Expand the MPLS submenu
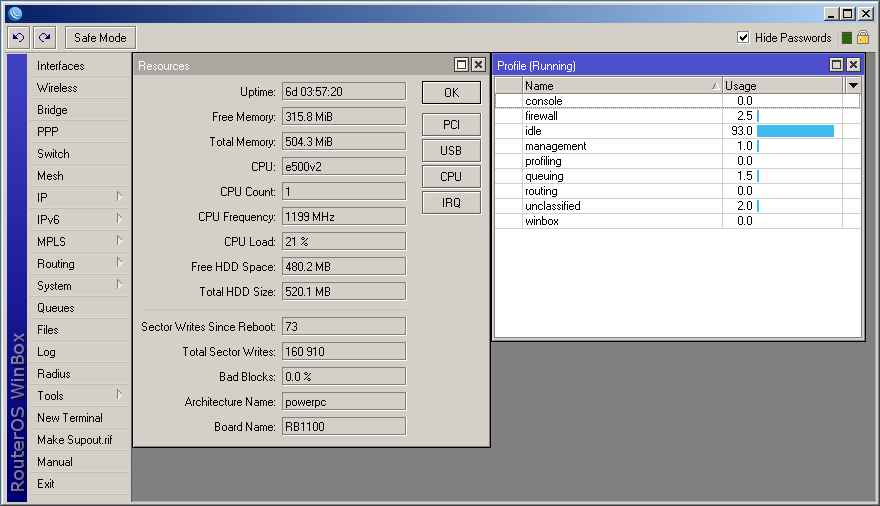880x506 pixels. pyautogui.click(x=119, y=241)
